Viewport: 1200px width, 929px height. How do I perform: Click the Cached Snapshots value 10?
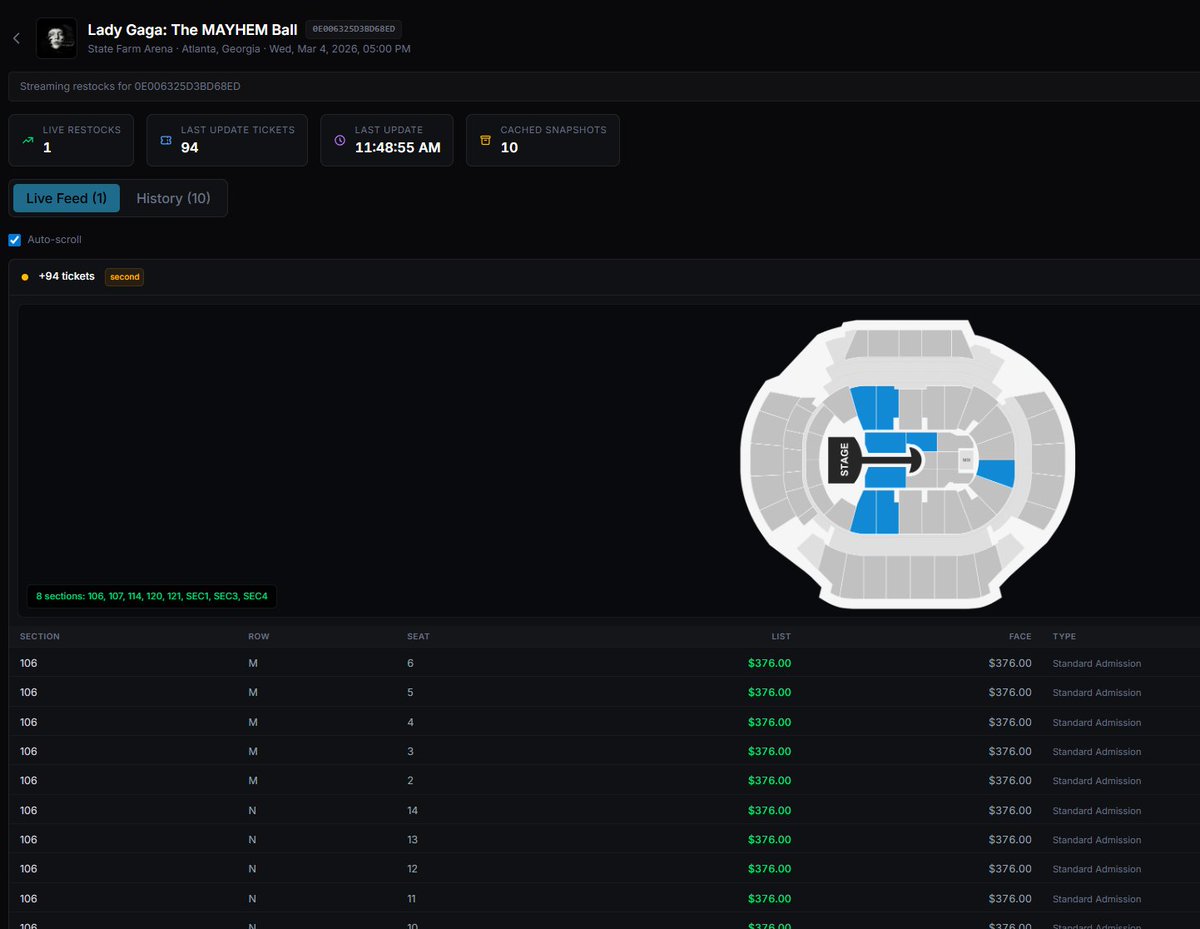pyautogui.click(x=509, y=148)
